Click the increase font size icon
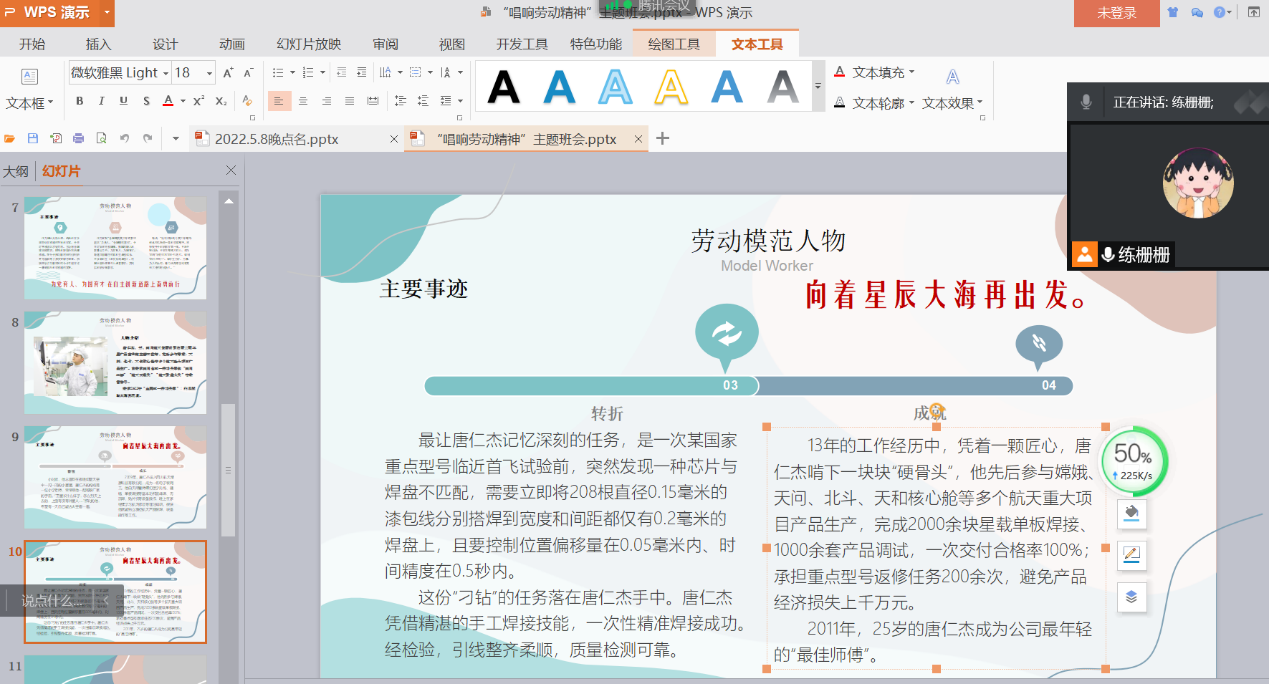Screen dimensions: 1269x684 coord(228,73)
